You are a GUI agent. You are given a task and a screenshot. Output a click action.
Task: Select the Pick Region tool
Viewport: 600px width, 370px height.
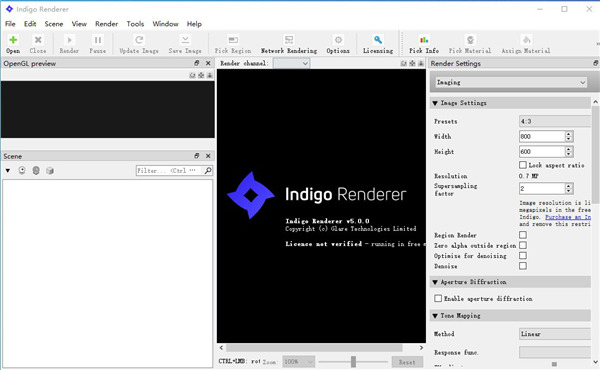[x=233, y=40]
